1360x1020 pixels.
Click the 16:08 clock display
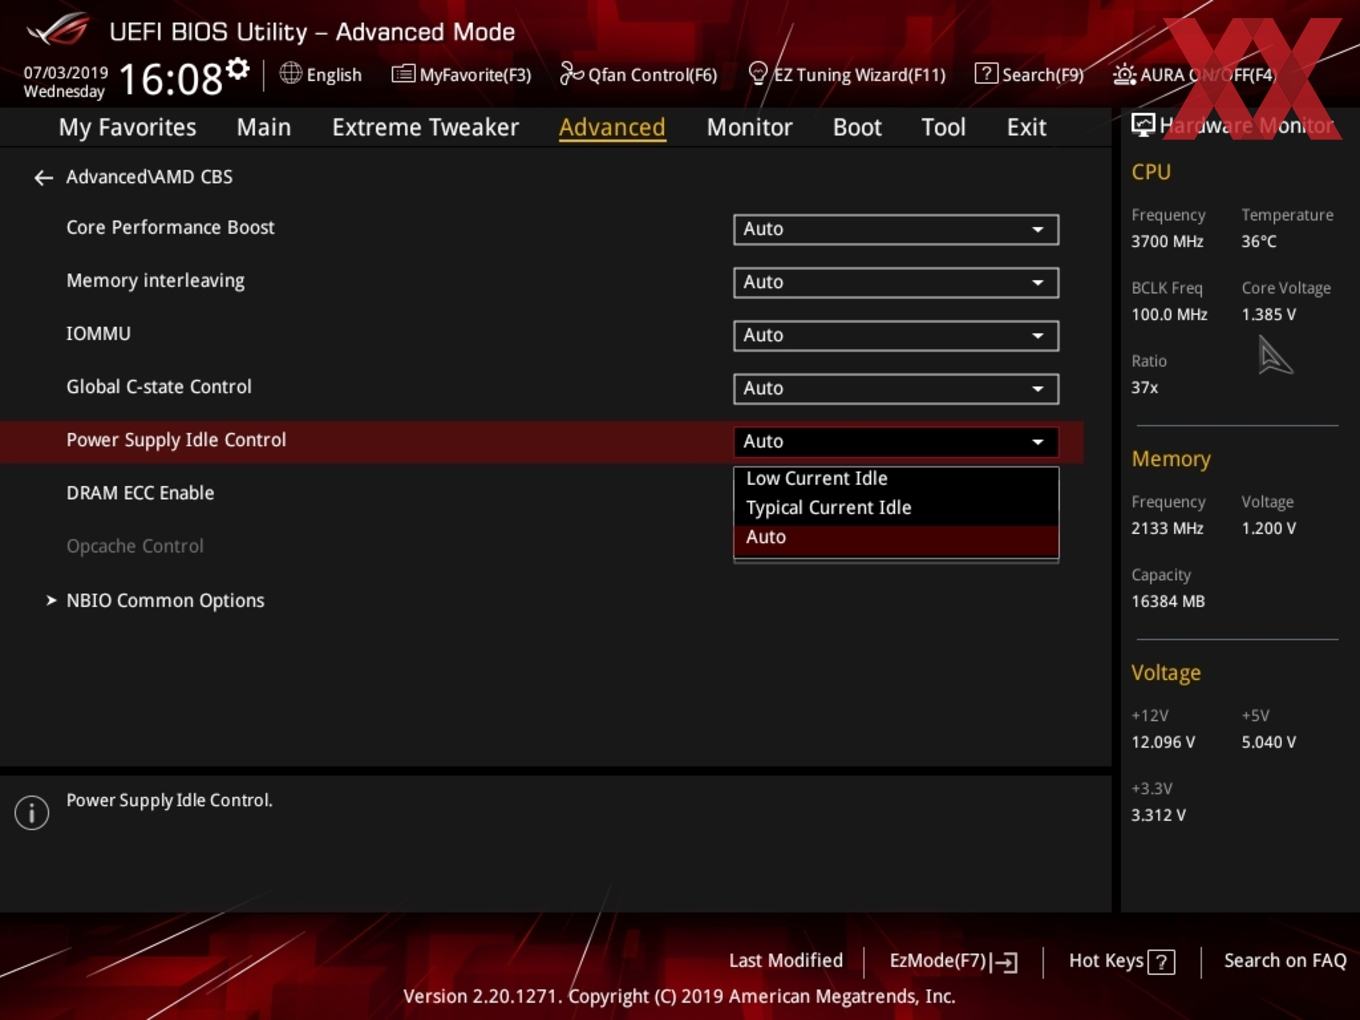[x=171, y=79]
